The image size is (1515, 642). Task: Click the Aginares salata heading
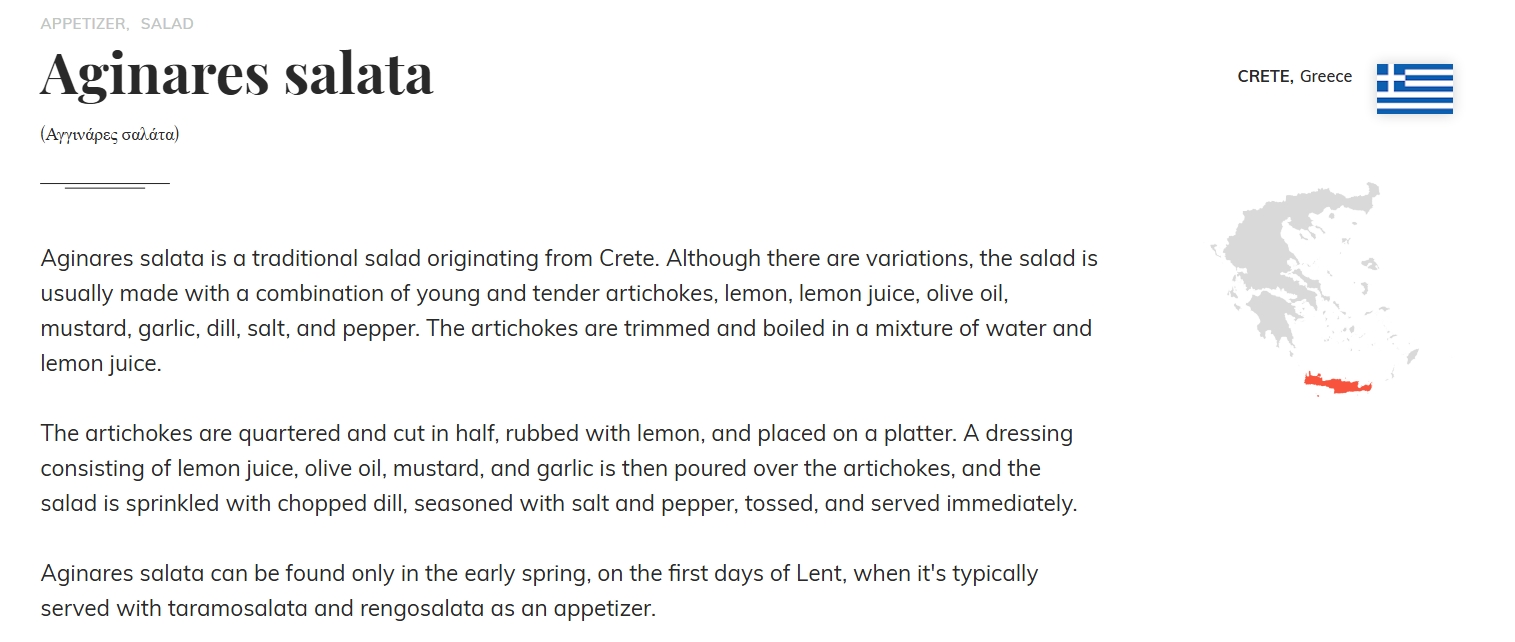coord(237,72)
